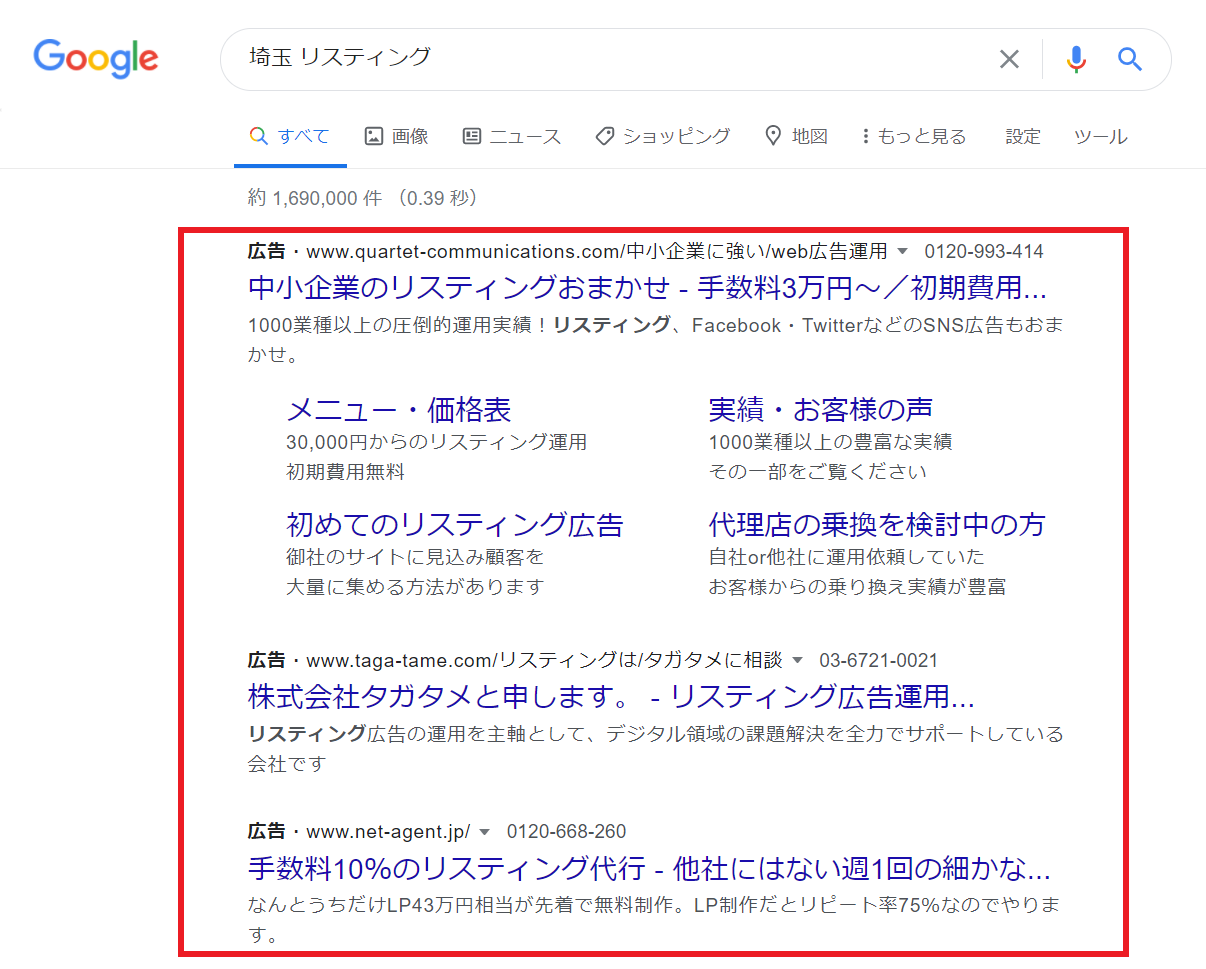Expand the dropdown arrow beside quartet-communications URL

[902, 252]
